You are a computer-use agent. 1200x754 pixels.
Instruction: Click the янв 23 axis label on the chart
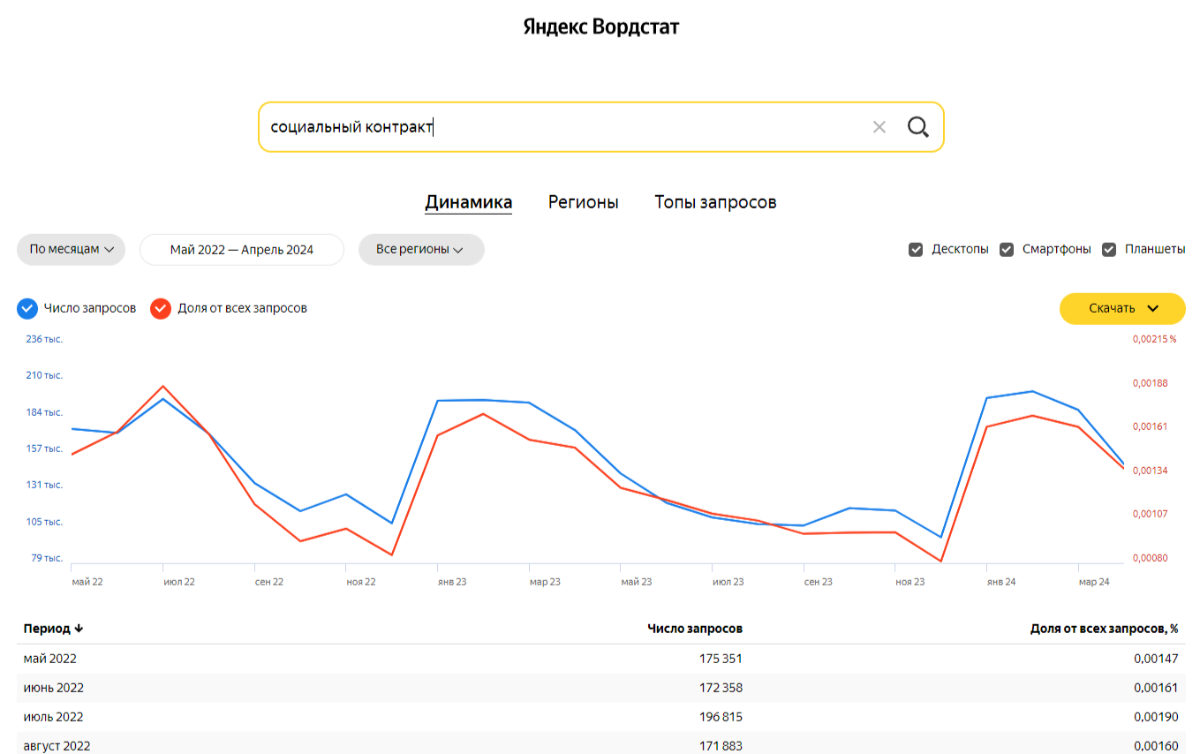tap(453, 581)
